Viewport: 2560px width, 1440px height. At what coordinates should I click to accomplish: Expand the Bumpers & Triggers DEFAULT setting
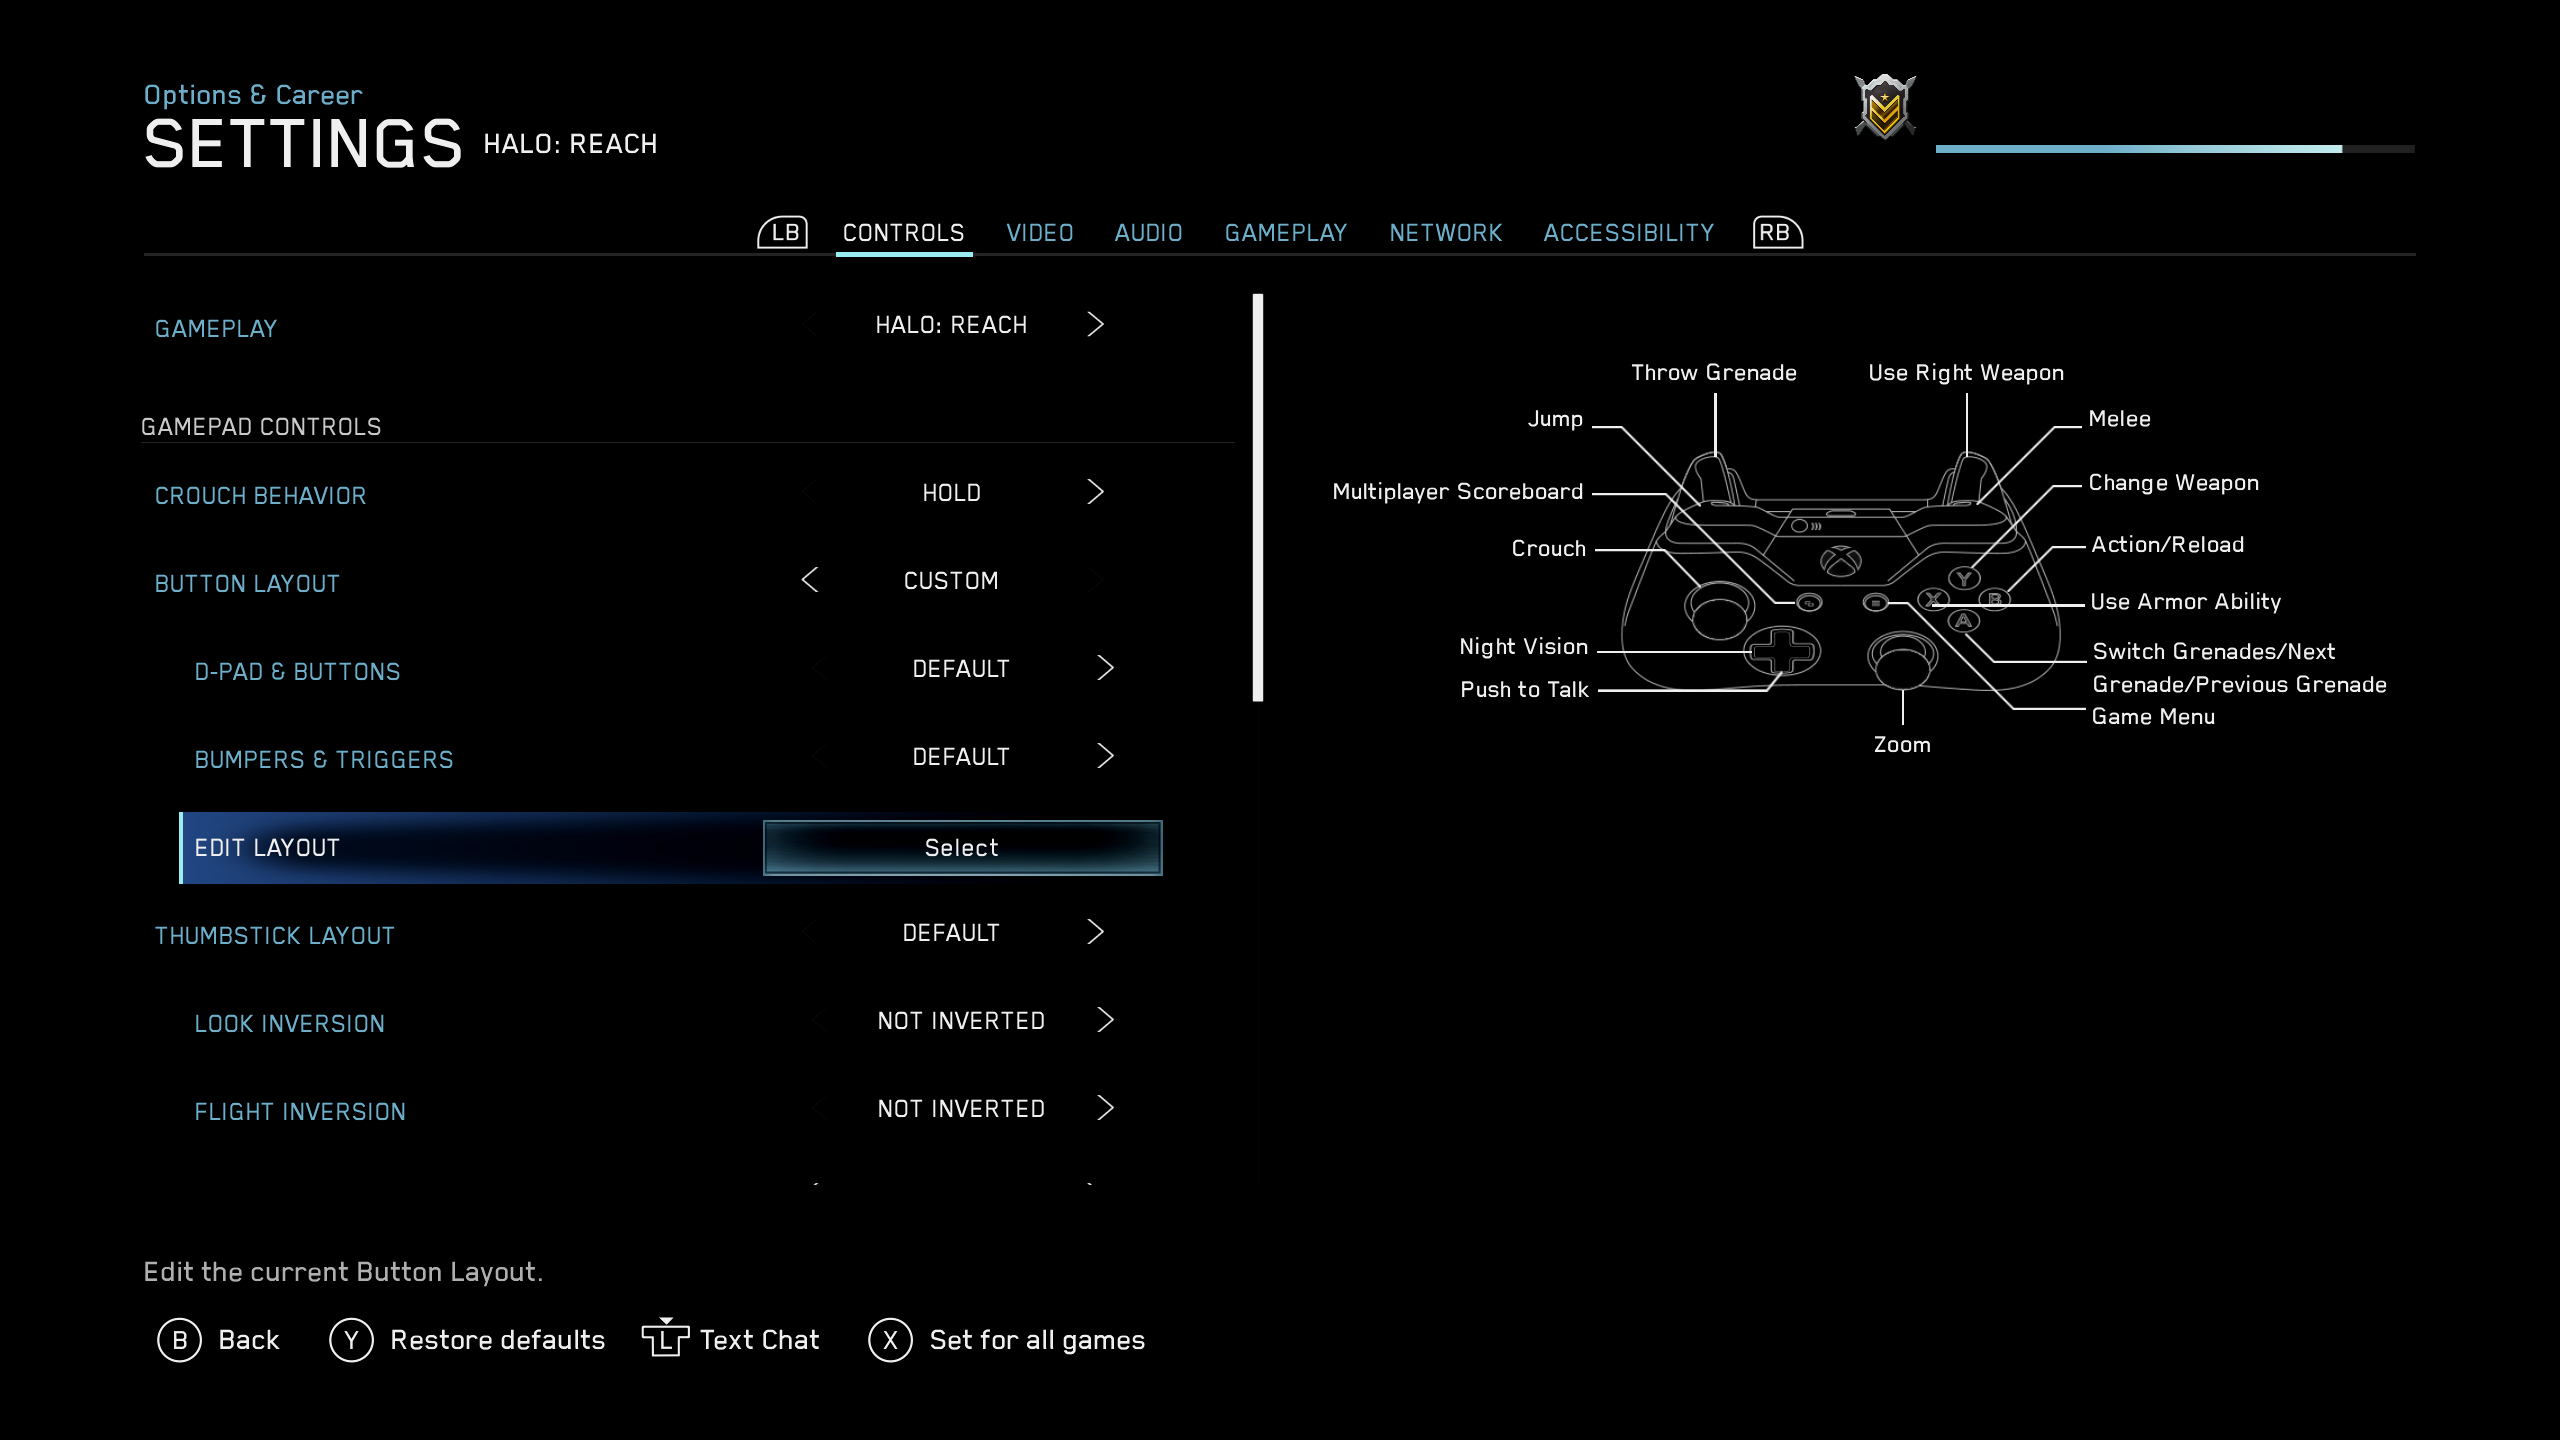point(1106,756)
